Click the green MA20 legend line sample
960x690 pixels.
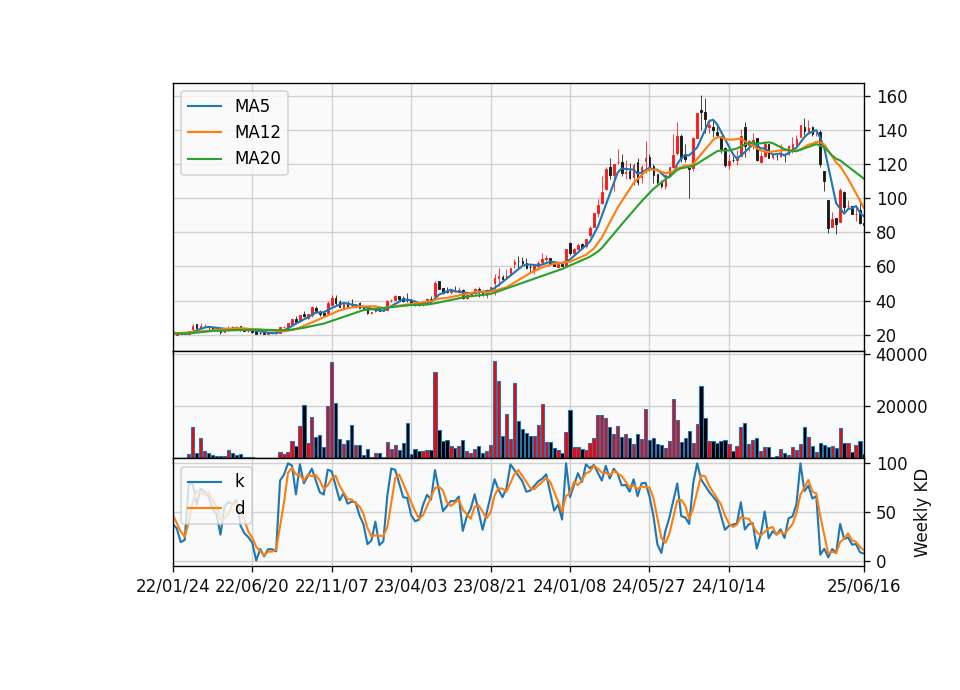pos(204,159)
